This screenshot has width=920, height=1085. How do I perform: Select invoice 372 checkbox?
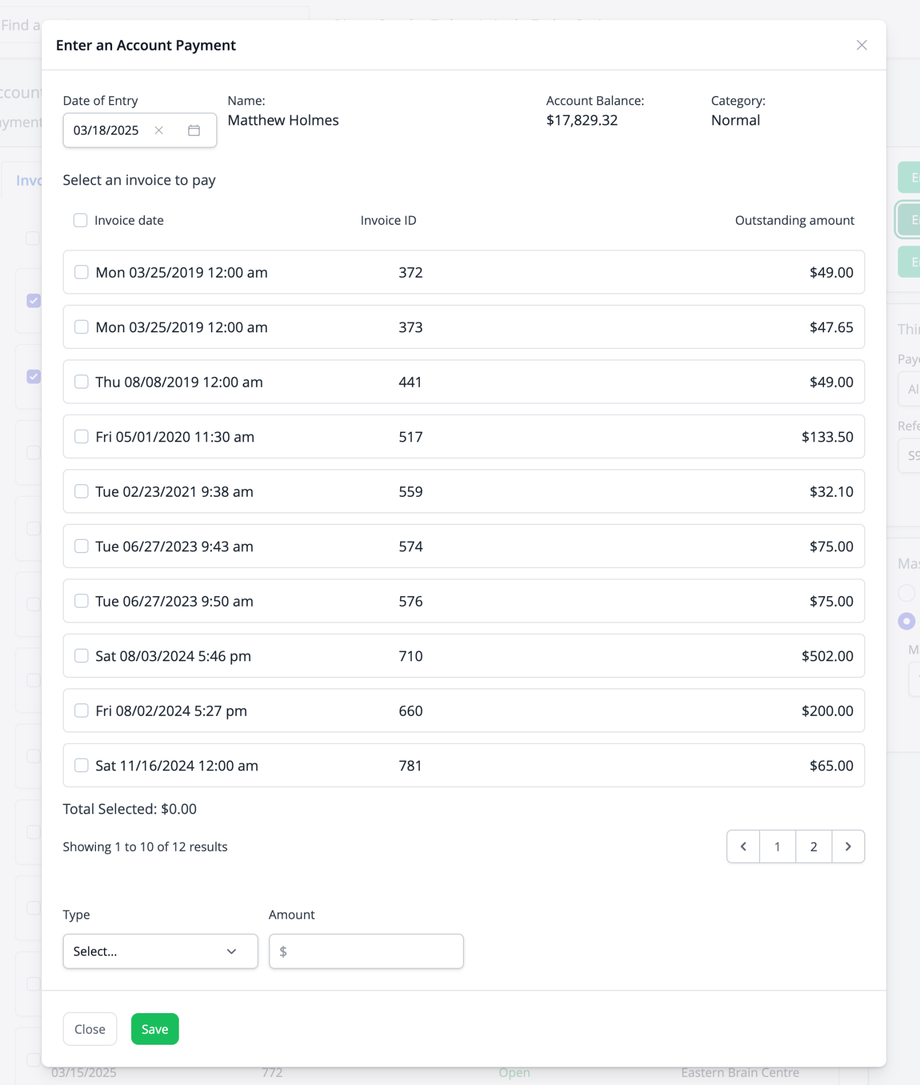pyautogui.click(x=81, y=272)
